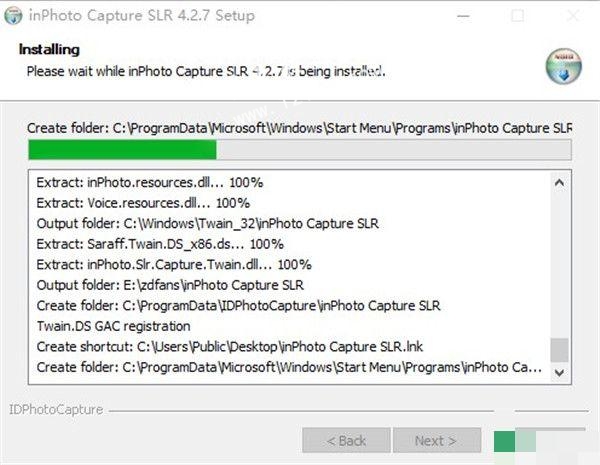Click the disabled maximize window button

tap(517, 16)
